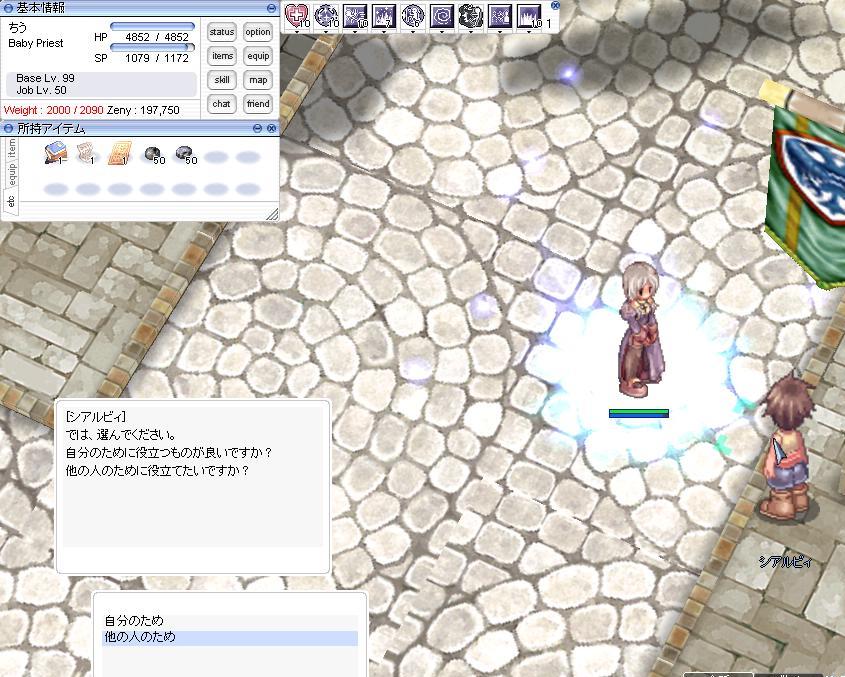Pick the pale scroll item in inventory

click(x=86, y=153)
